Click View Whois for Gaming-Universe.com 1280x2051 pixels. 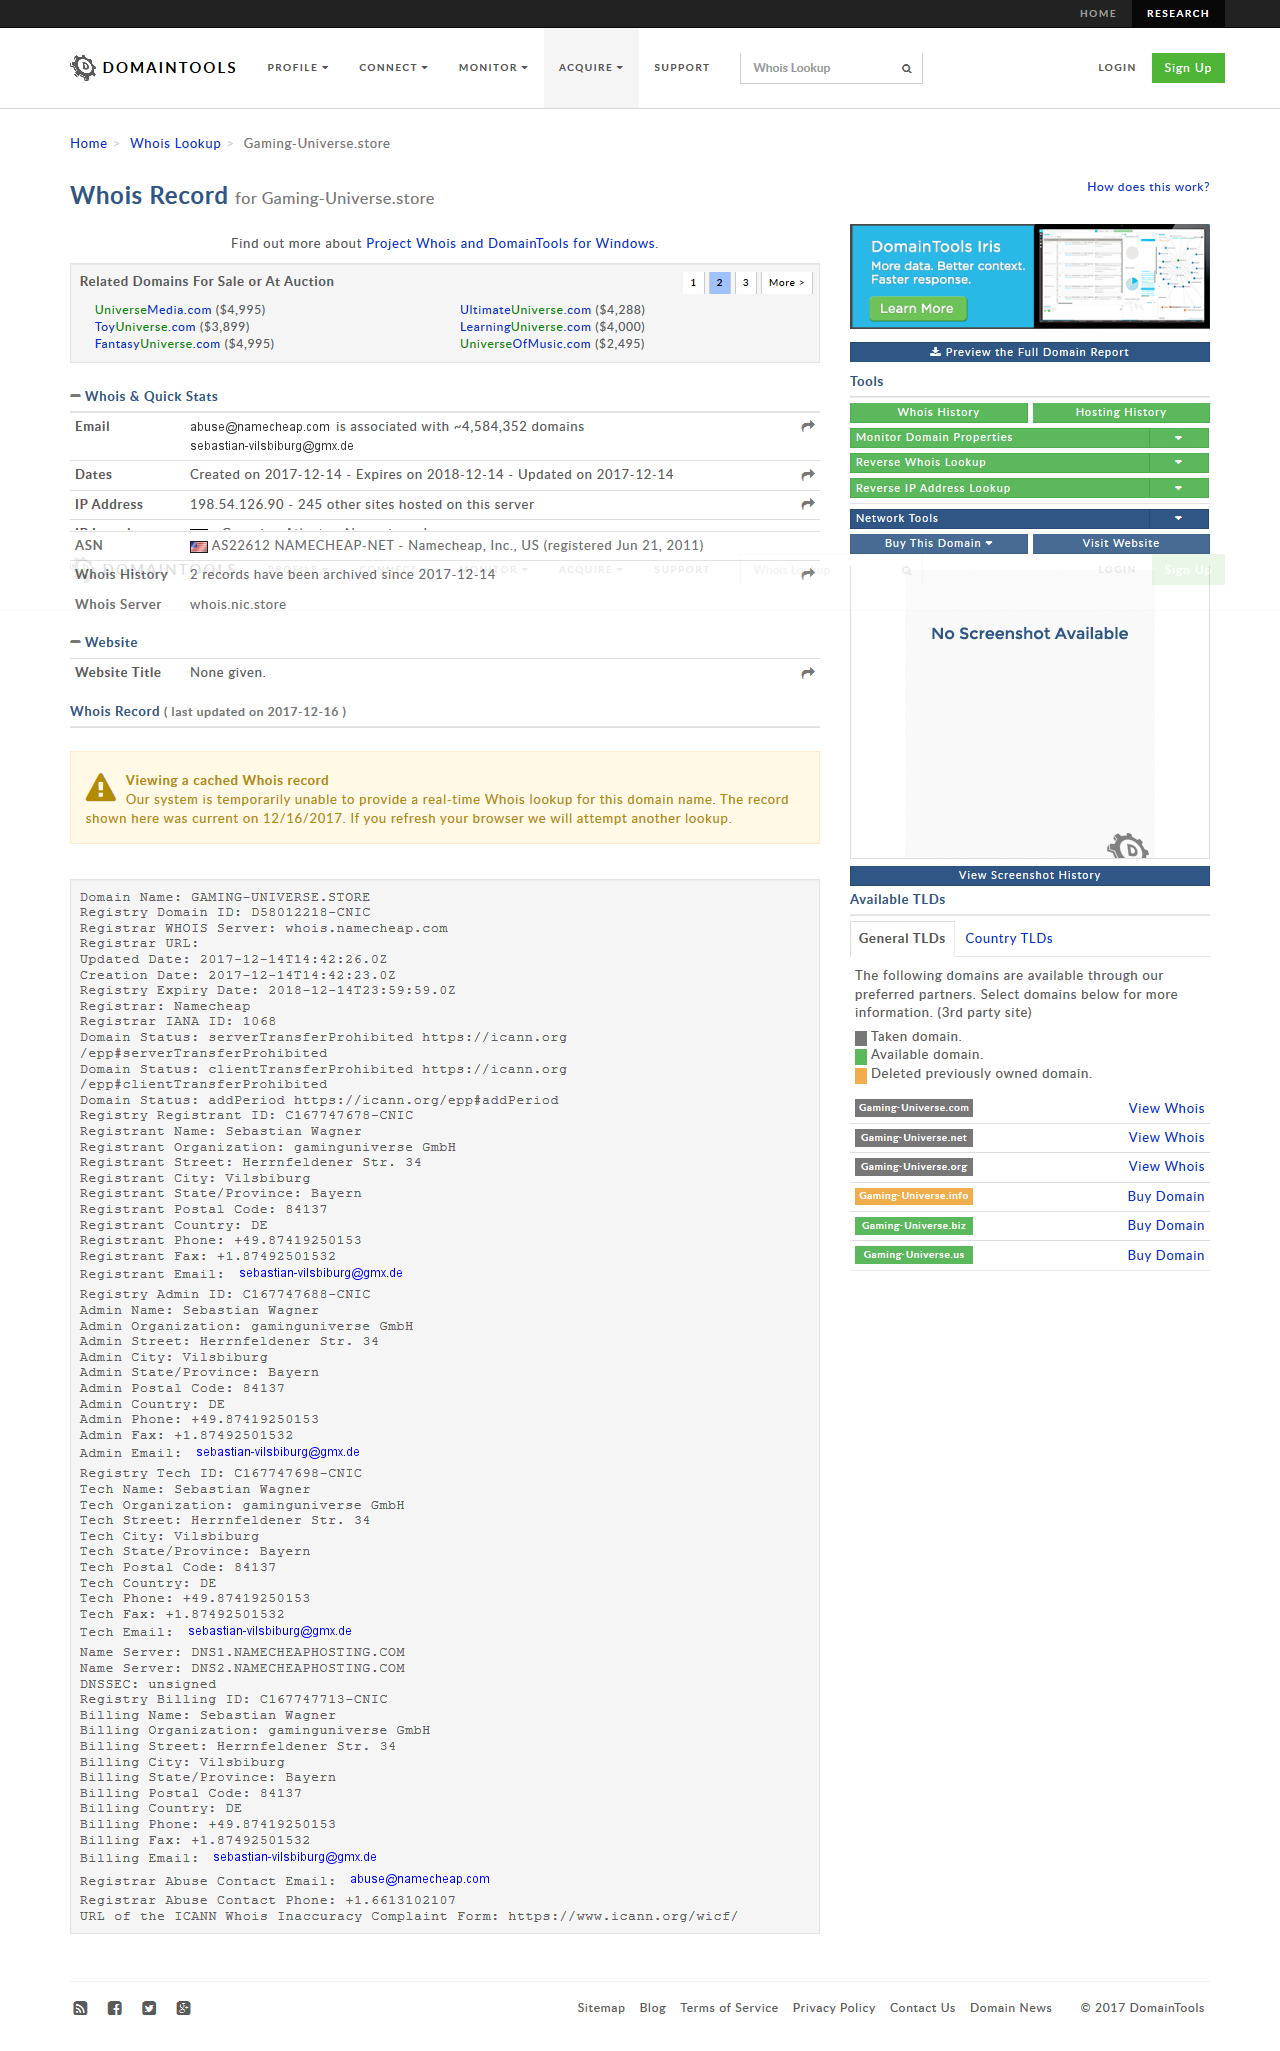1166,1109
